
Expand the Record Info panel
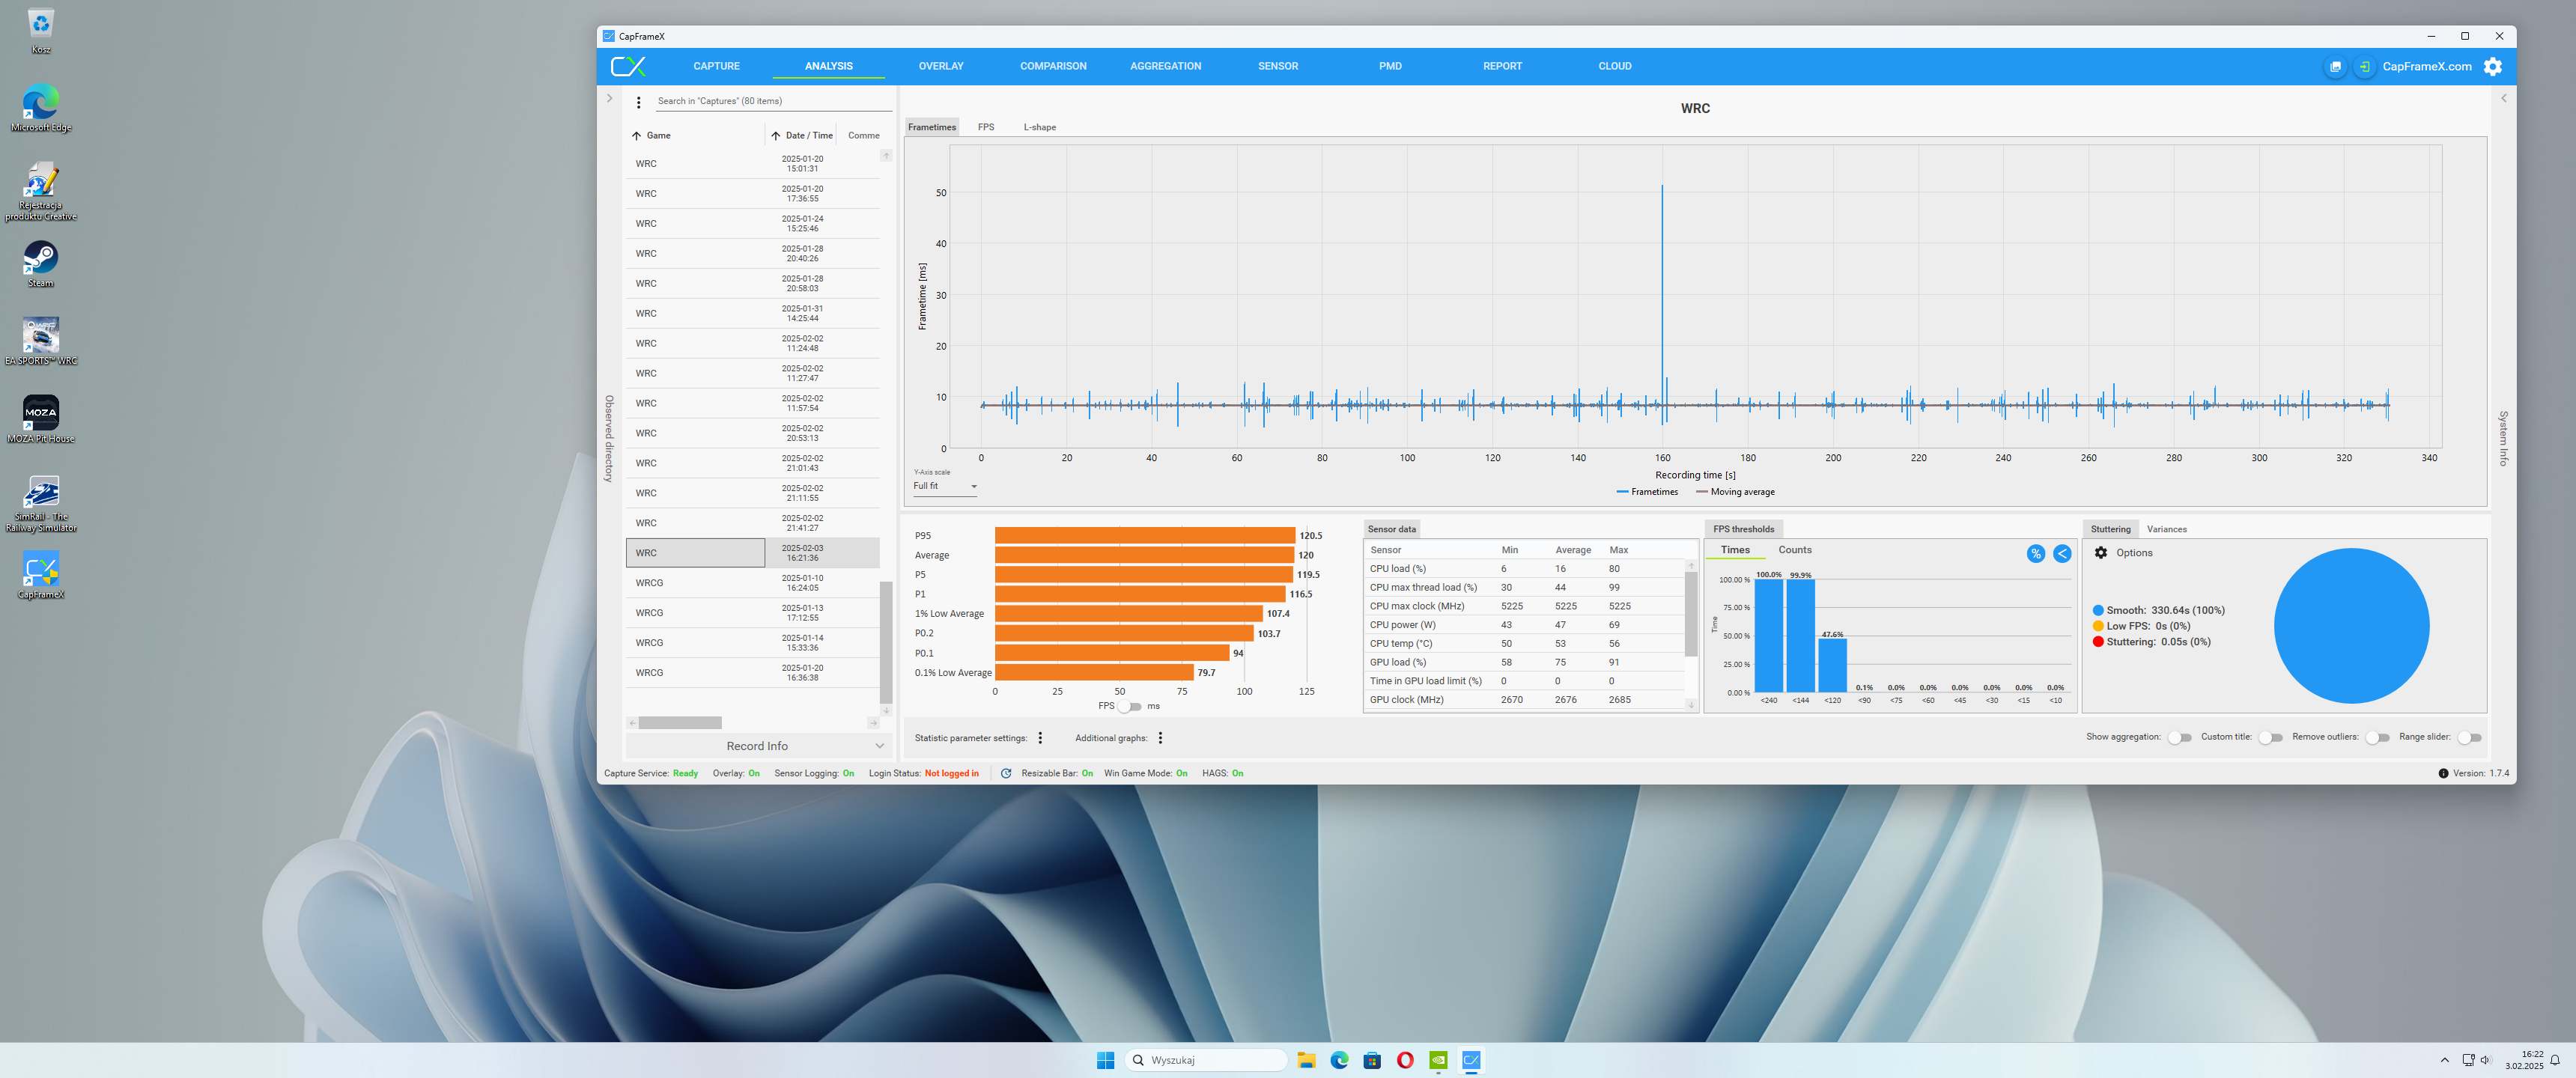[757, 746]
